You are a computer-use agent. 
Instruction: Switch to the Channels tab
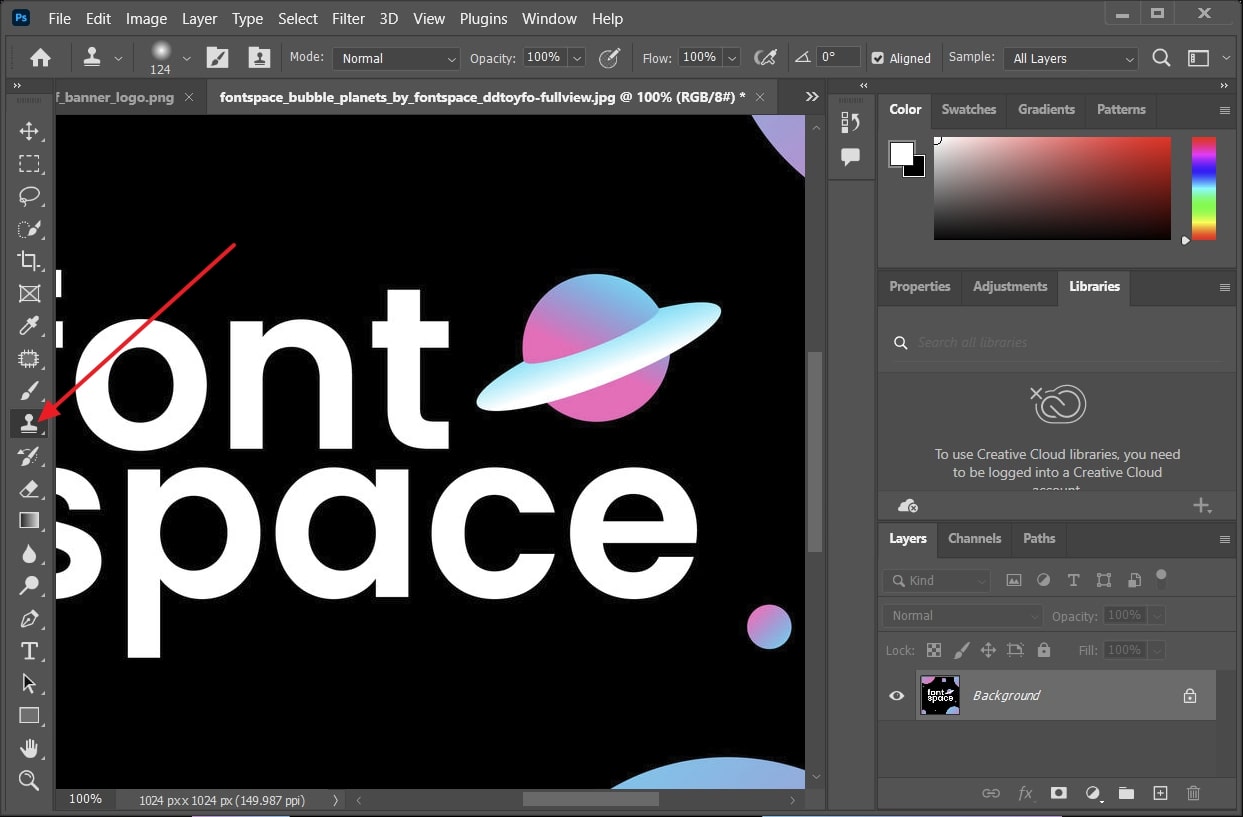point(975,538)
